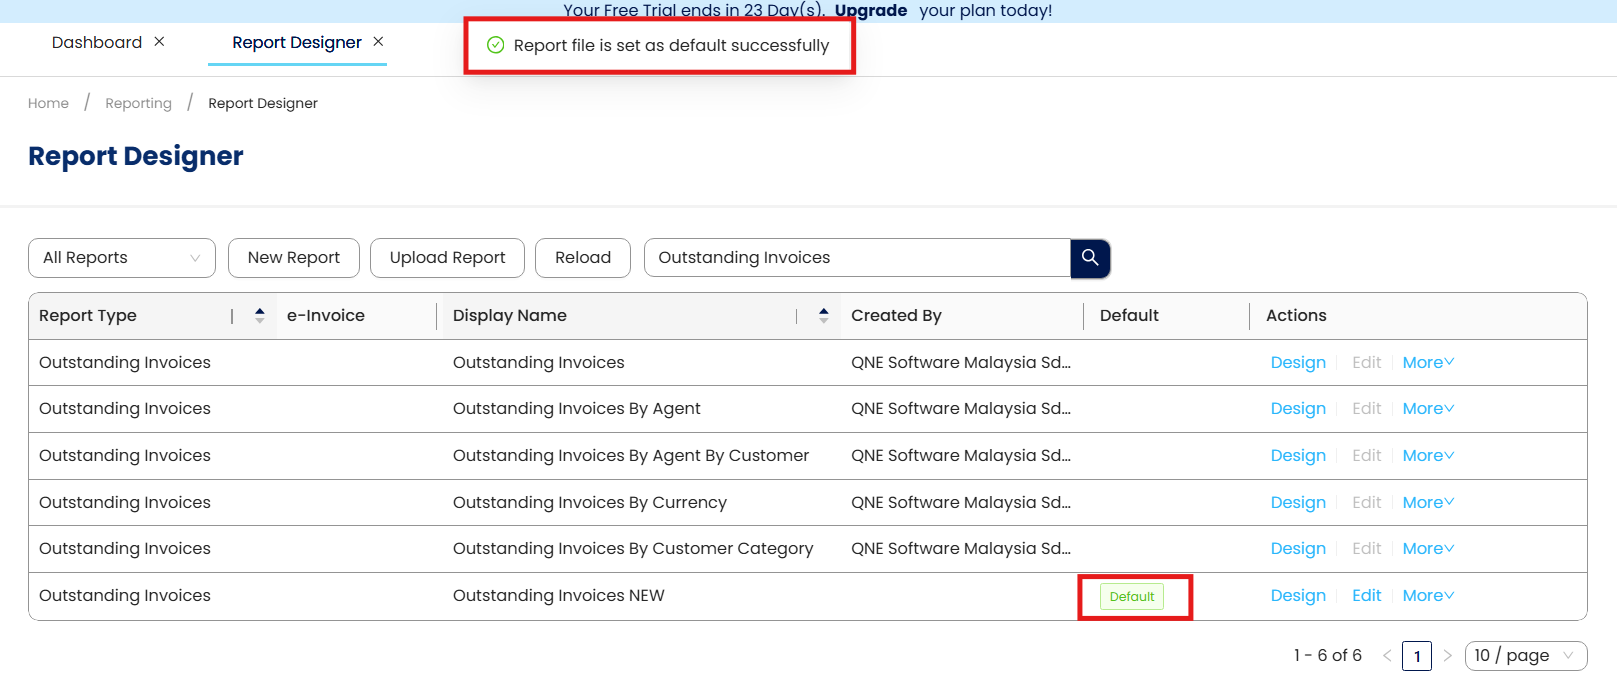The width and height of the screenshot is (1617, 692).
Task: Go to previous page arrow
Action: click(1387, 656)
